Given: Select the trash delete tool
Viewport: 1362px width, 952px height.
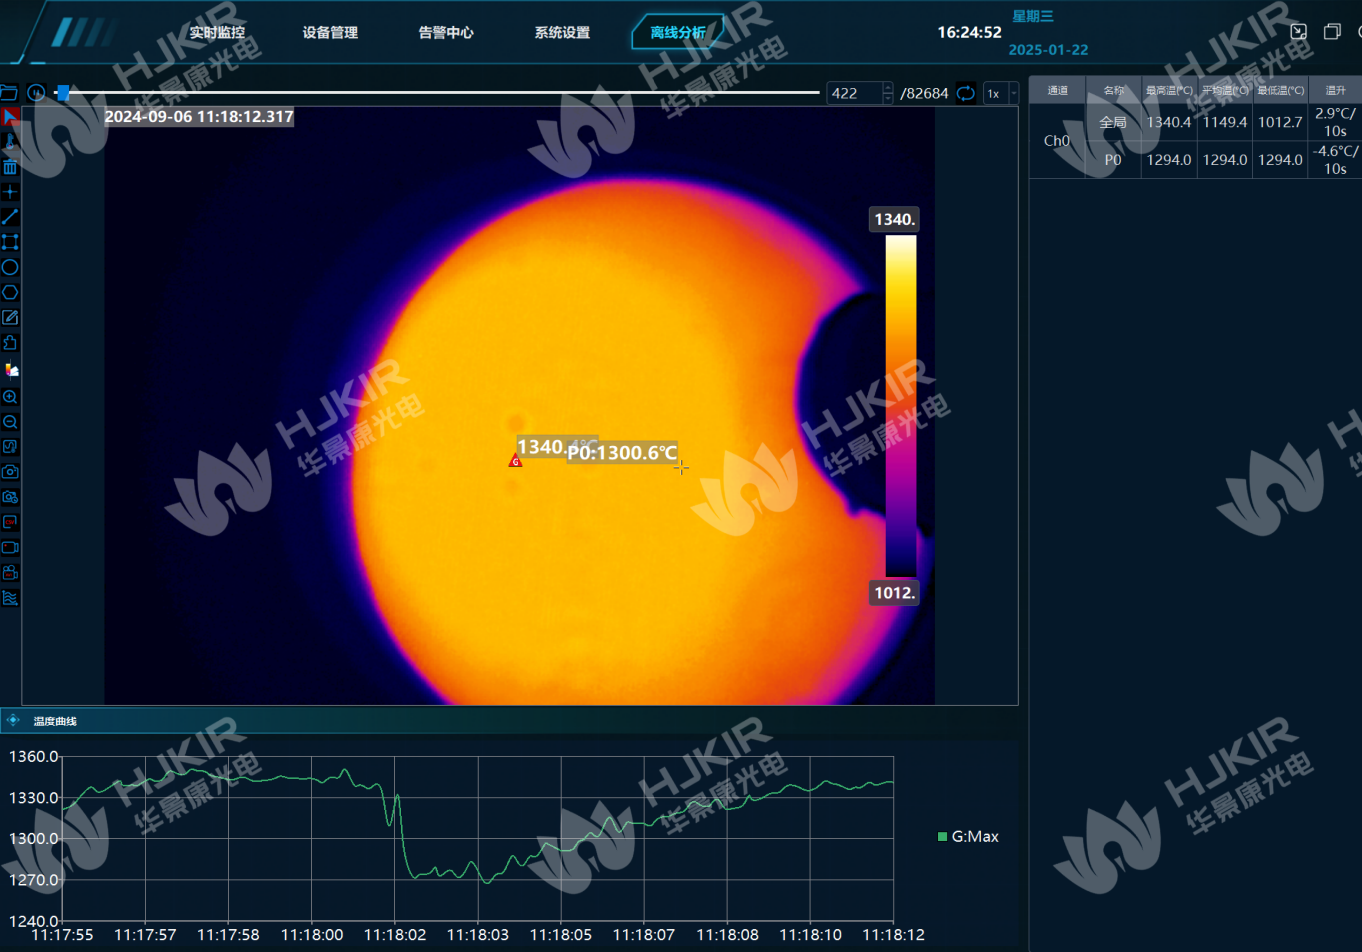Looking at the screenshot, I should point(10,166).
